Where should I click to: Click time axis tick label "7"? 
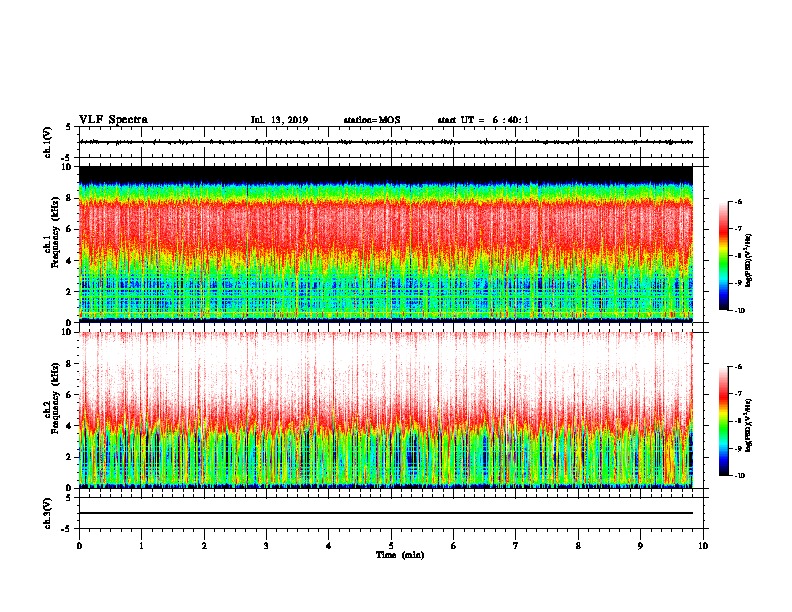(516, 546)
